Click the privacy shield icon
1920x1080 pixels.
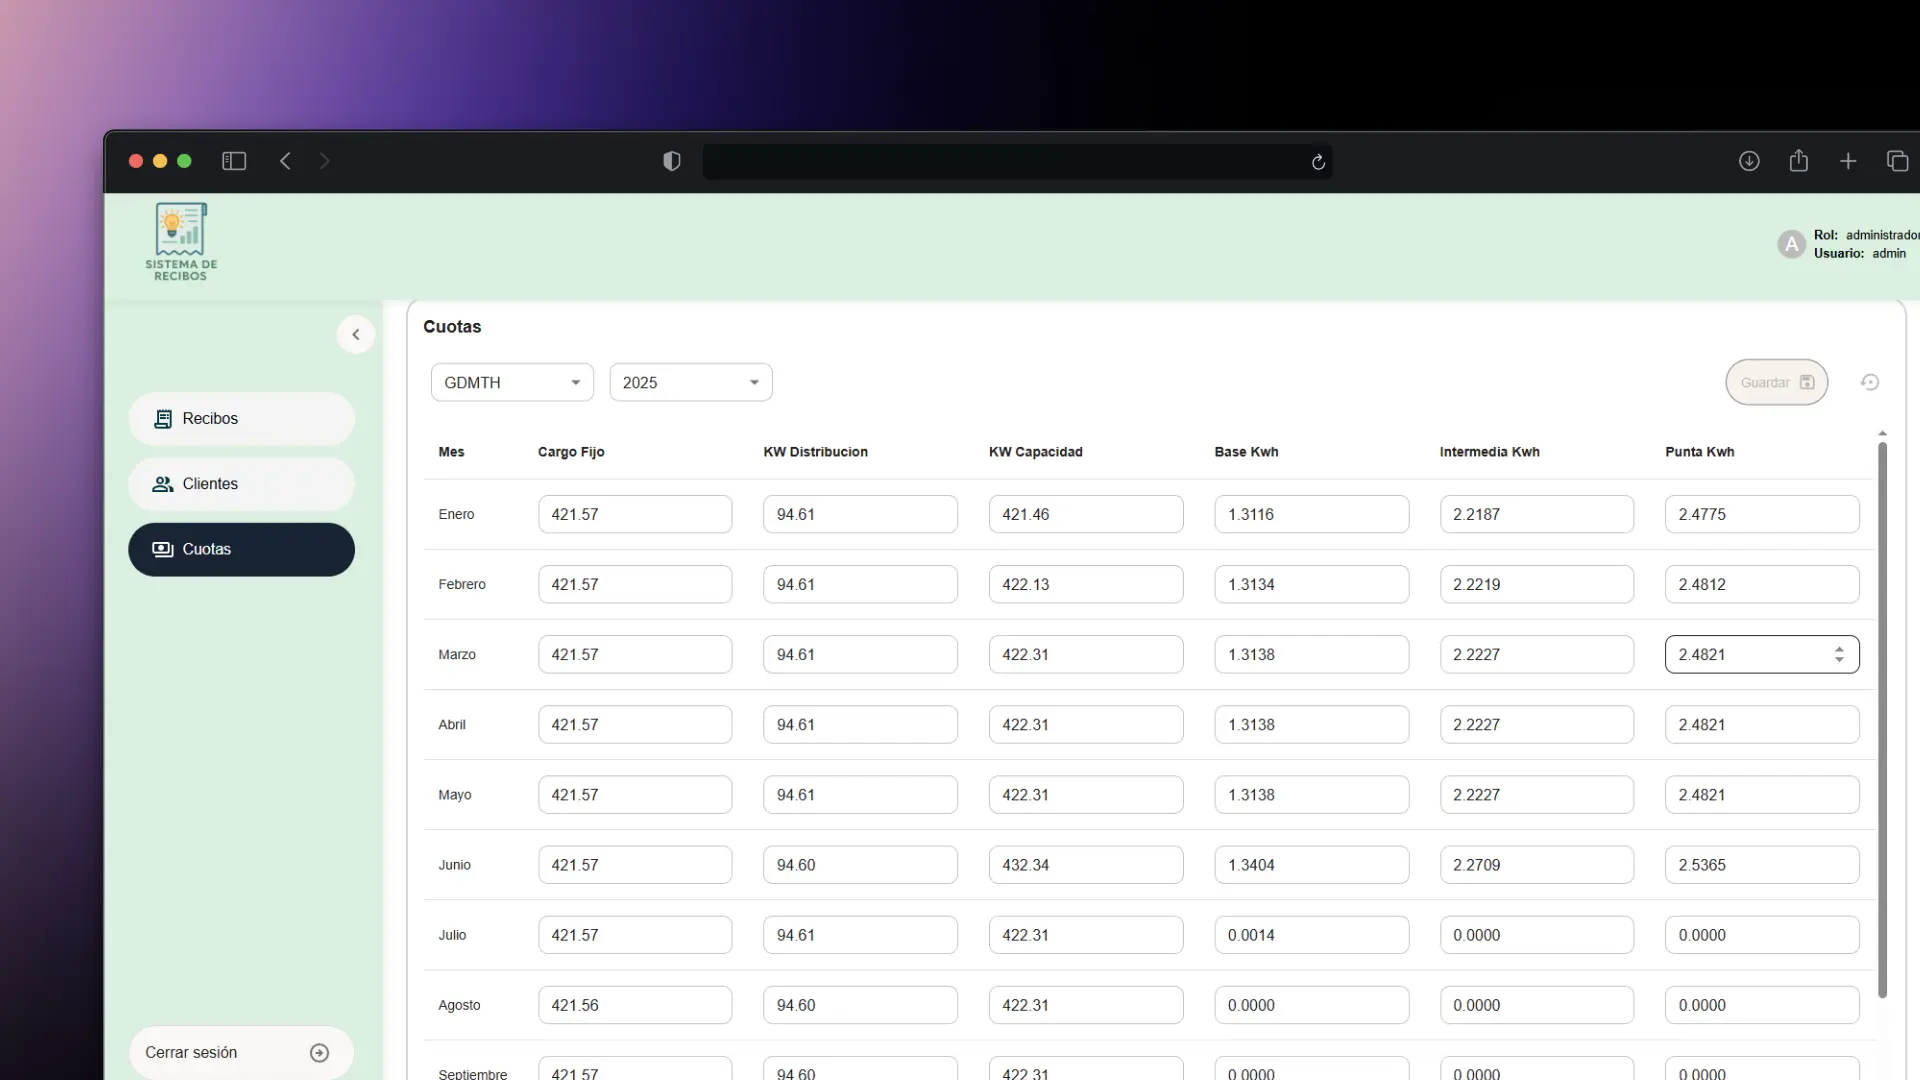672,161
